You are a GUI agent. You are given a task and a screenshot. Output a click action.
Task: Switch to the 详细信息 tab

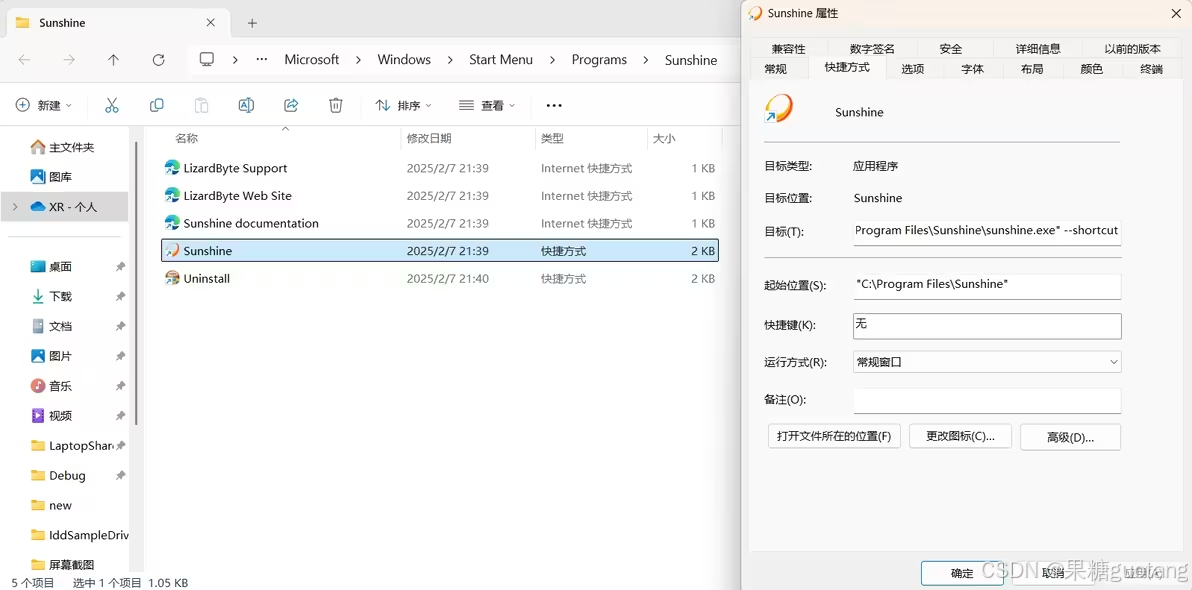(1038, 49)
